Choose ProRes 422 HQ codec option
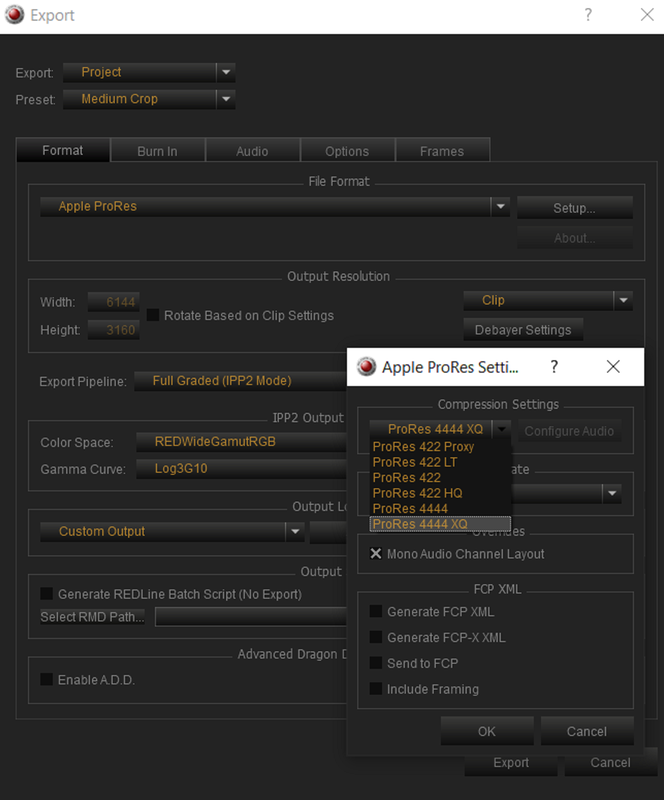The width and height of the screenshot is (664, 800). click(440, 493)
